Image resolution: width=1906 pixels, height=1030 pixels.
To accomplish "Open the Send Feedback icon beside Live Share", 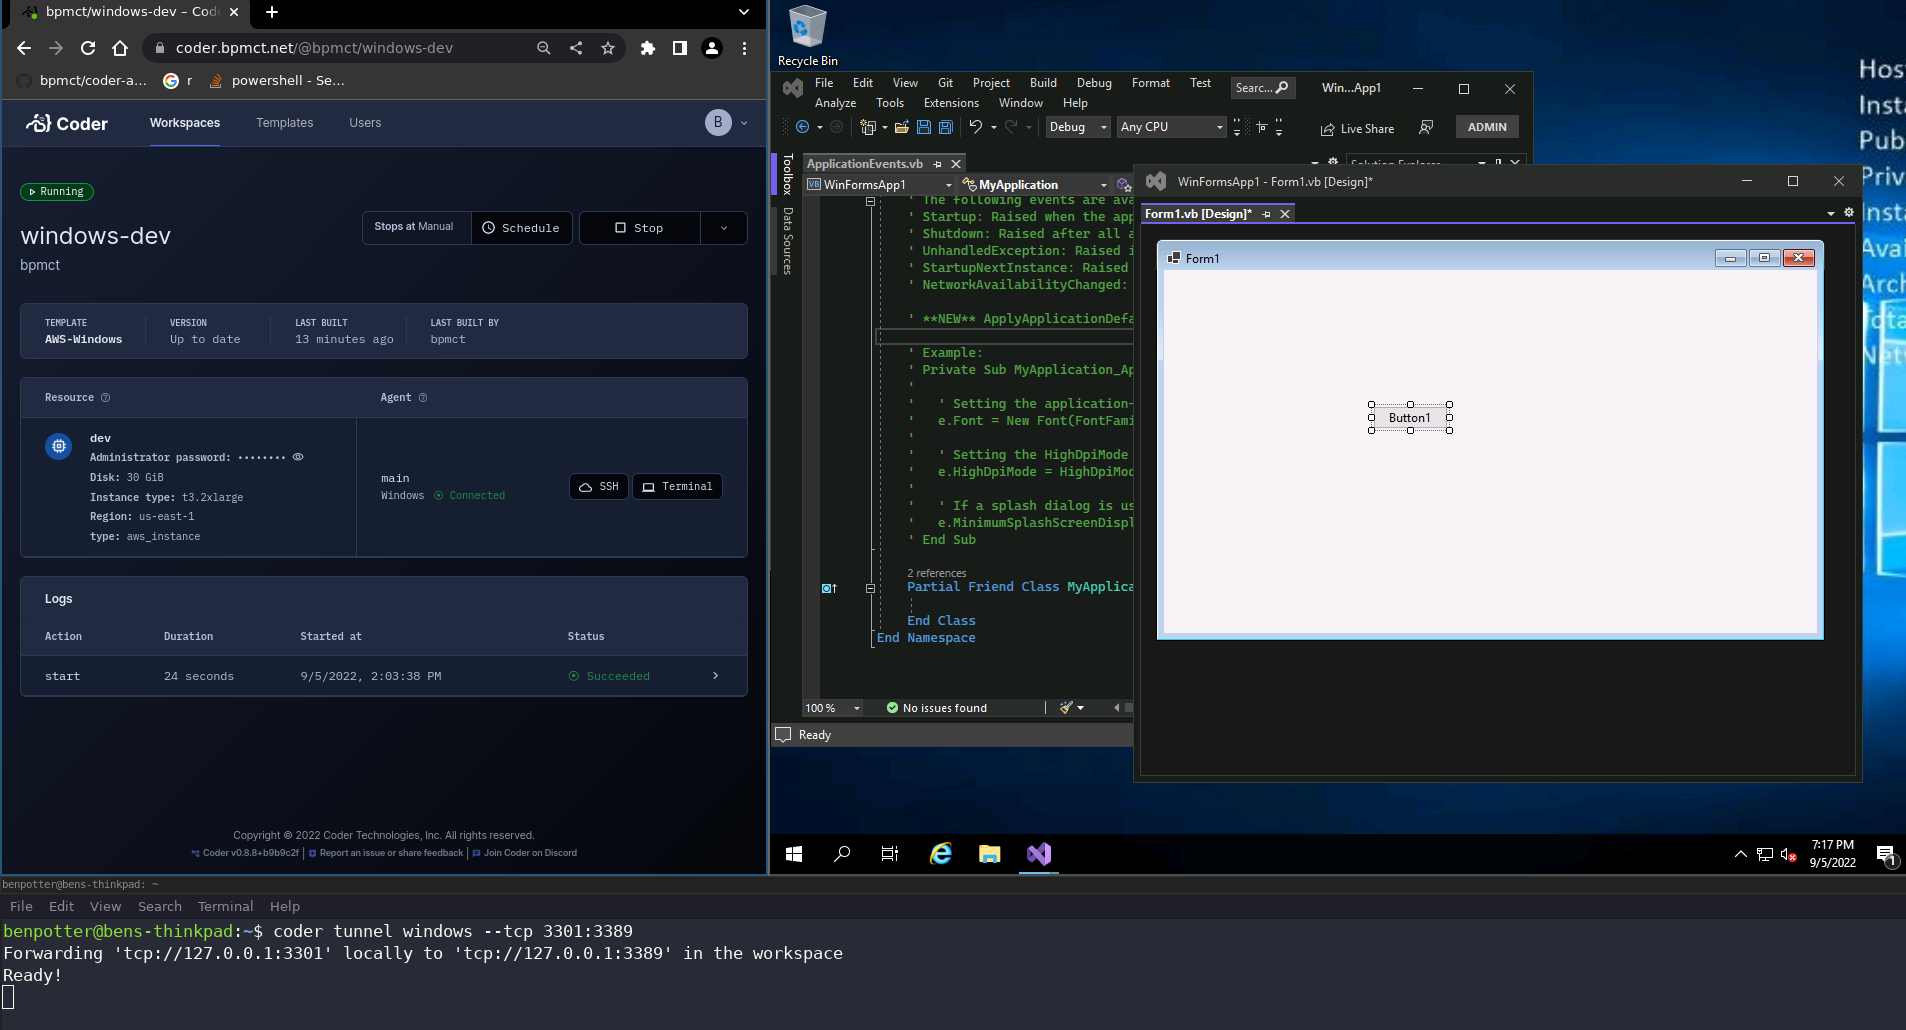I will click(1426, 127).
